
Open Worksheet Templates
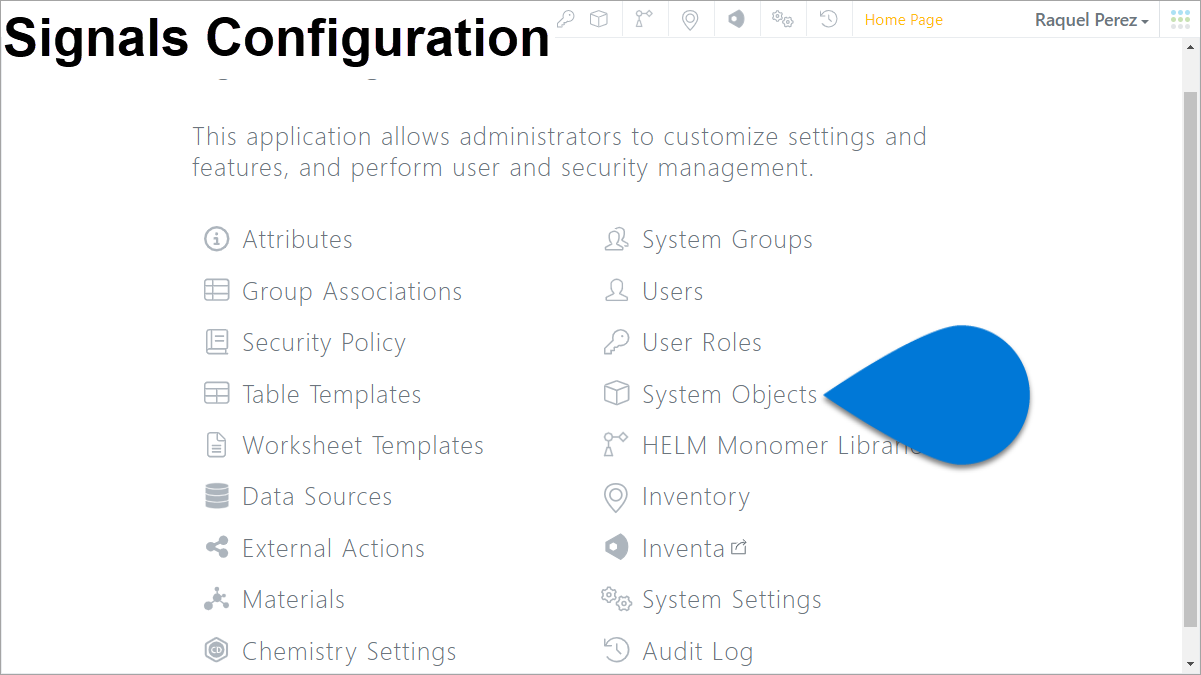coord(363,446)
